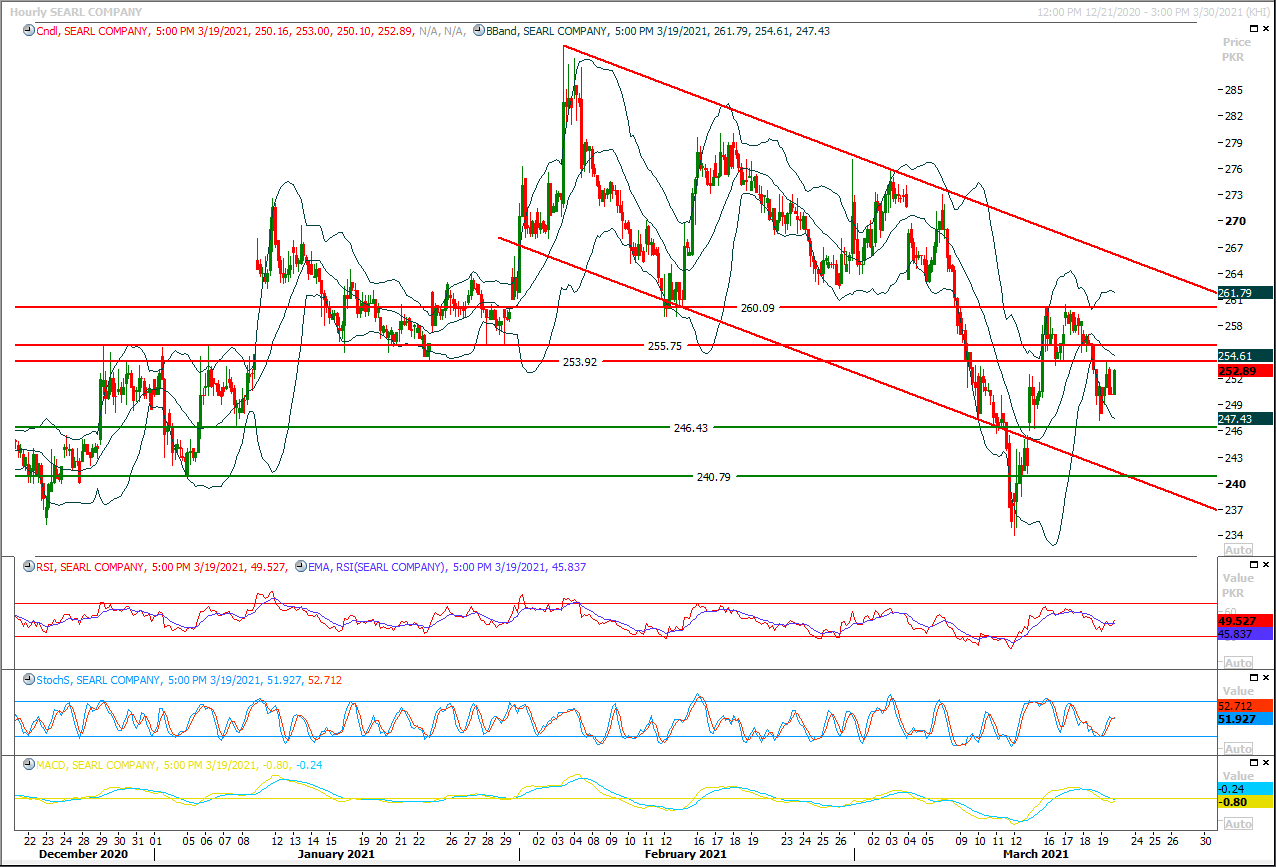Click the Auto scale button on the StochS pane
1276x867 pixels.
1238,748
